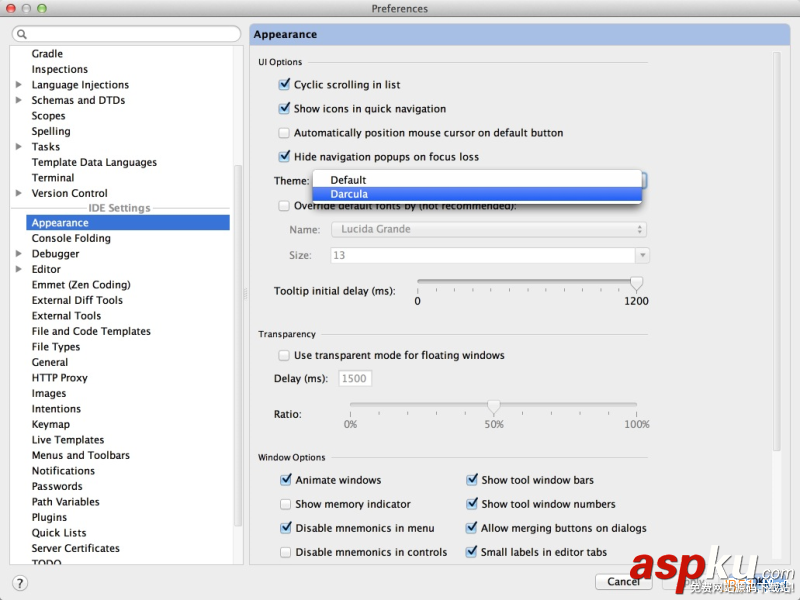800x600 pixels.
Task: Toggle Show tool window numbers checkbox
Action: [x=471, y=504]
